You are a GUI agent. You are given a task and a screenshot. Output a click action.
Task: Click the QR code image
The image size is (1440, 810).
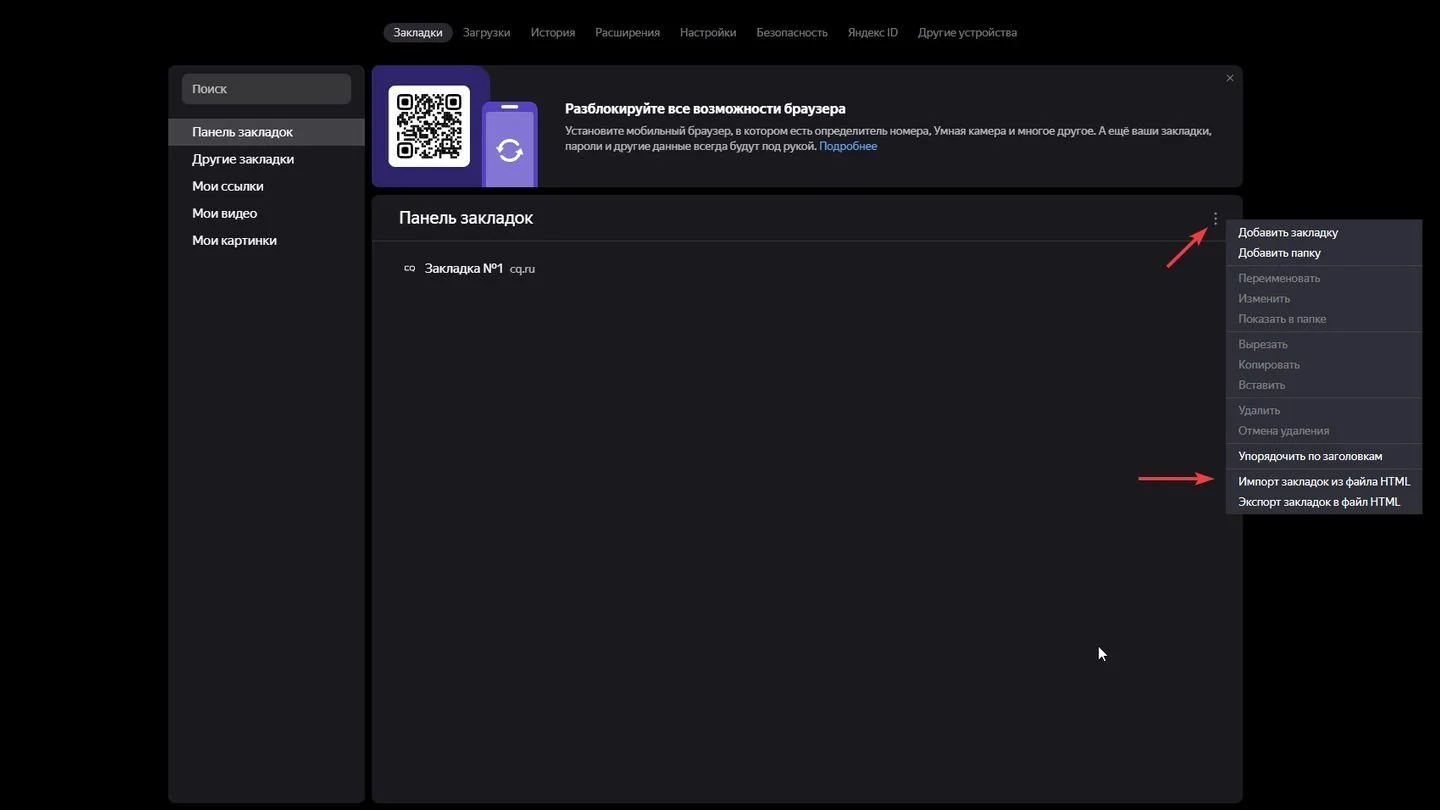429,126
